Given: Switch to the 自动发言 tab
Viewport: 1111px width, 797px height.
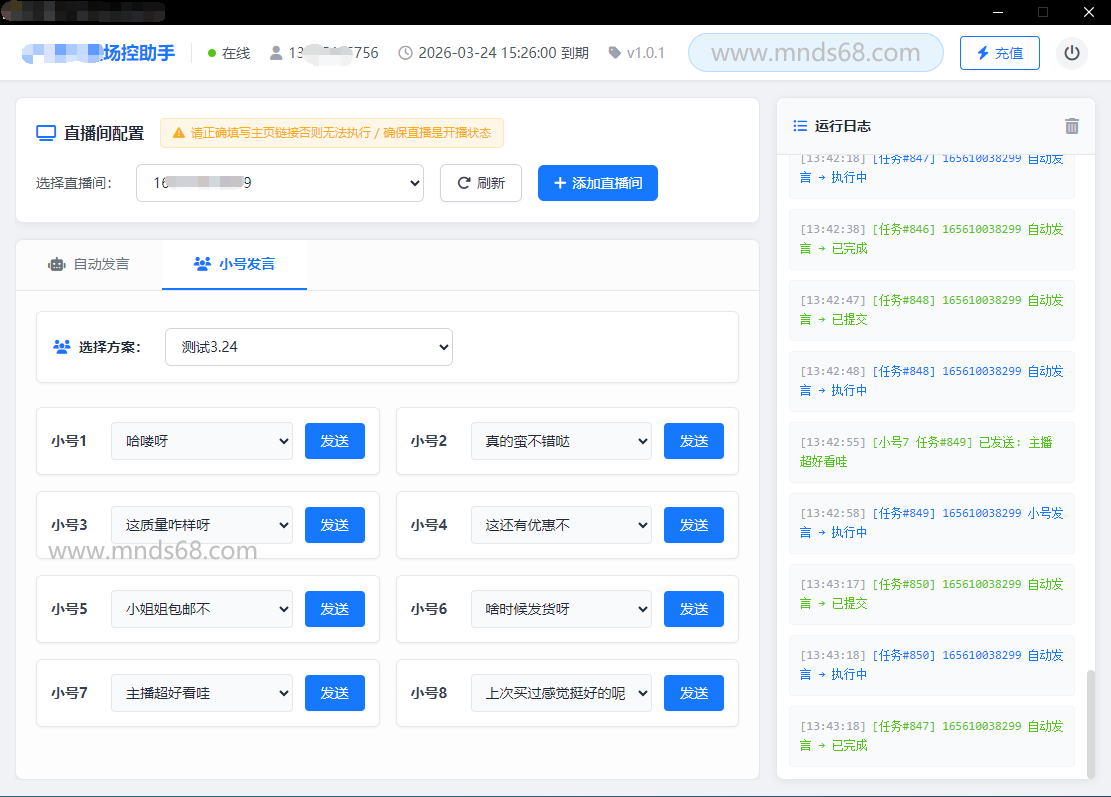Looking at the screenshot, I should pos(89,265).
